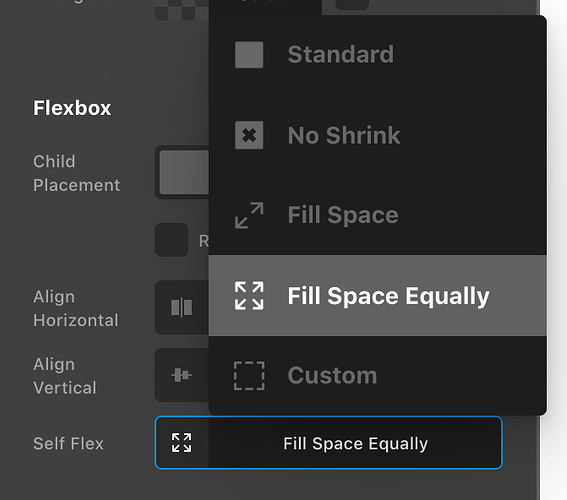The height and width of the screenshot is (500, 567).
Task: Open the Align Vertical dropdown
Action: pyautogui.click(x=182, y=375)
